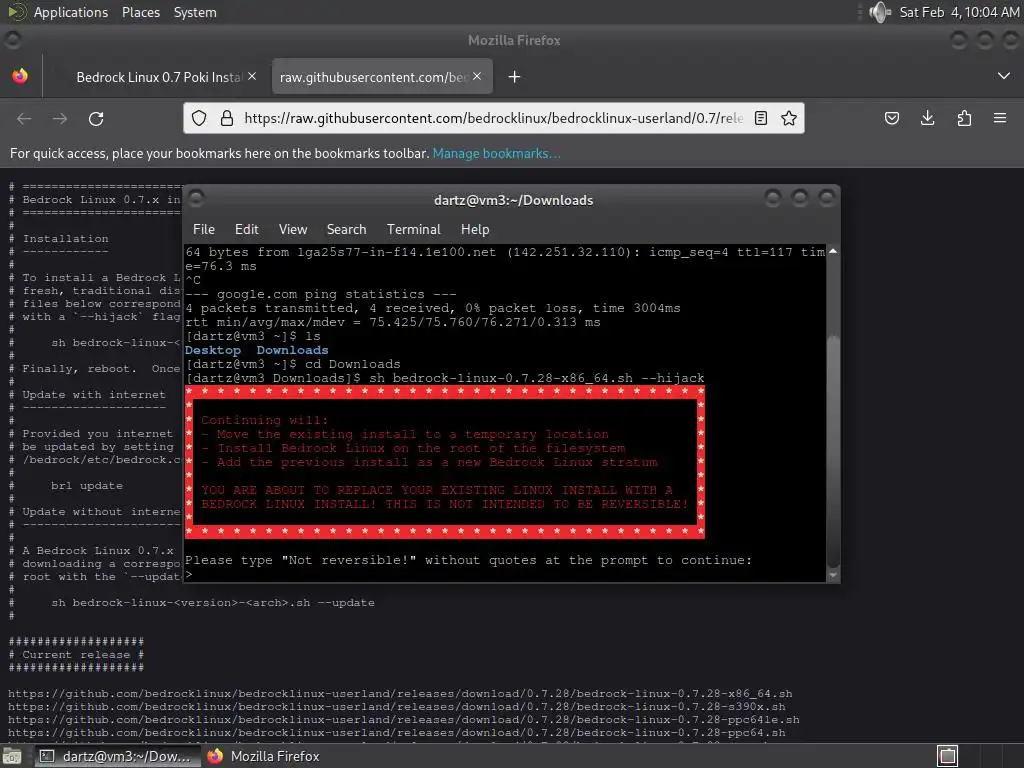Click the terminal title dartz@vm3:~/Downloads
The image size is (1024, 768).
[513, 200]
